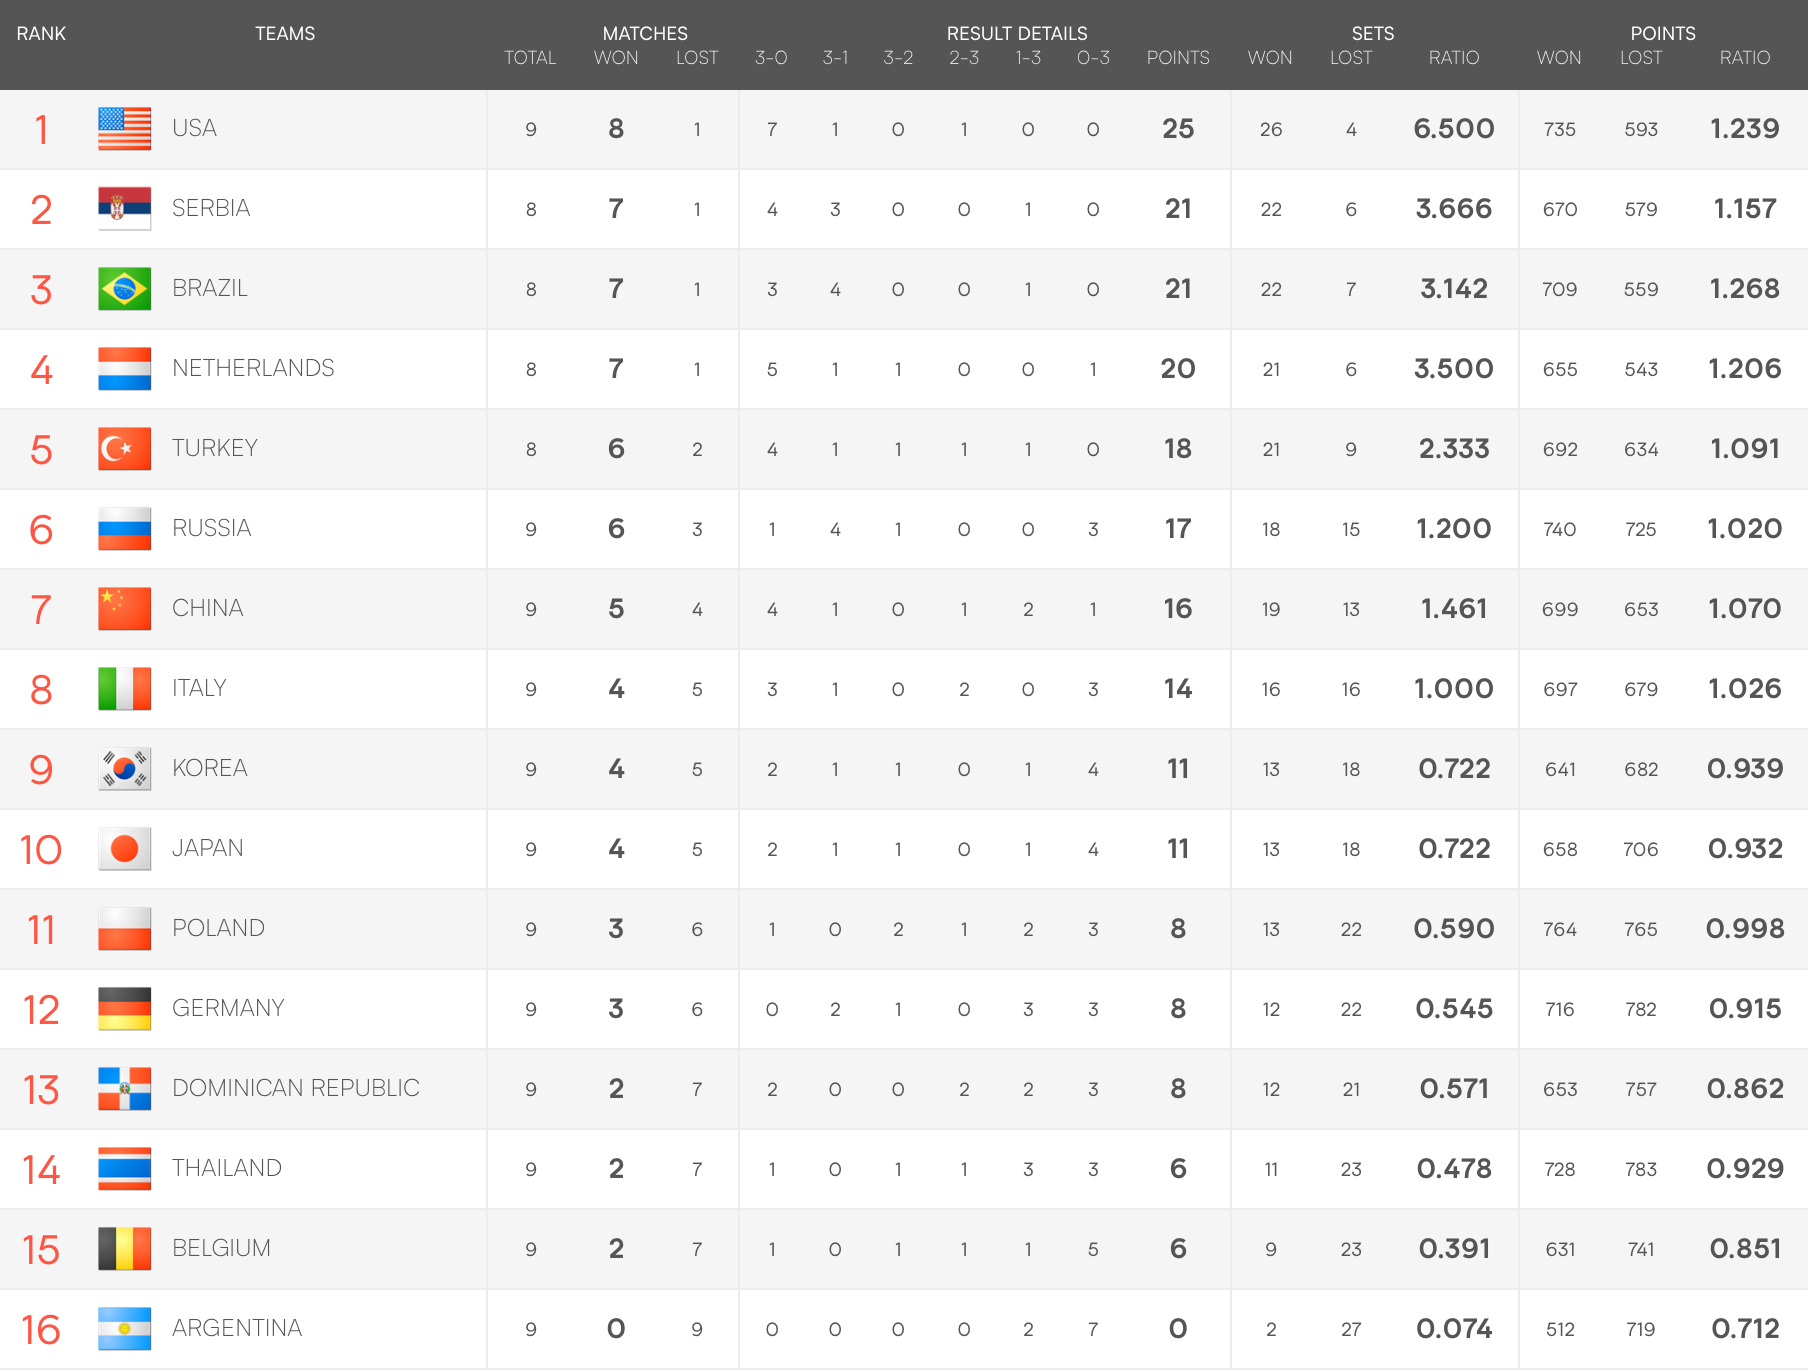
Task: Click the Turkey flag icon
Action: coord(125,449)
